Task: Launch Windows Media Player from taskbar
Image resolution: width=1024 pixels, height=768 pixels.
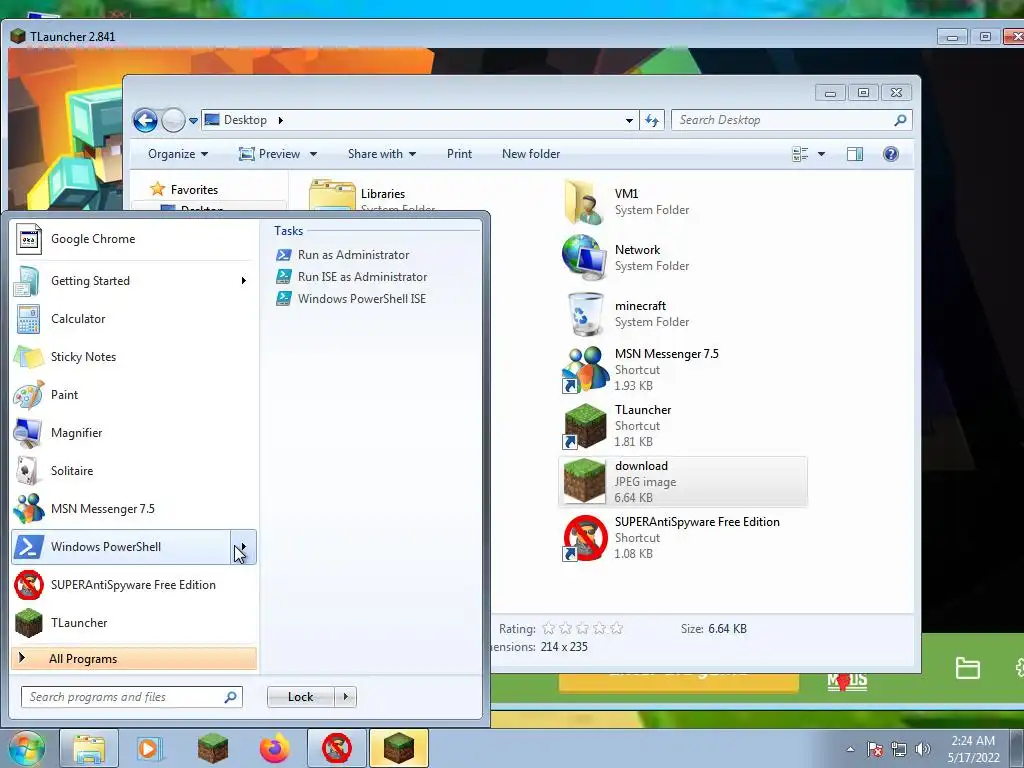Action: coord(150,748)
